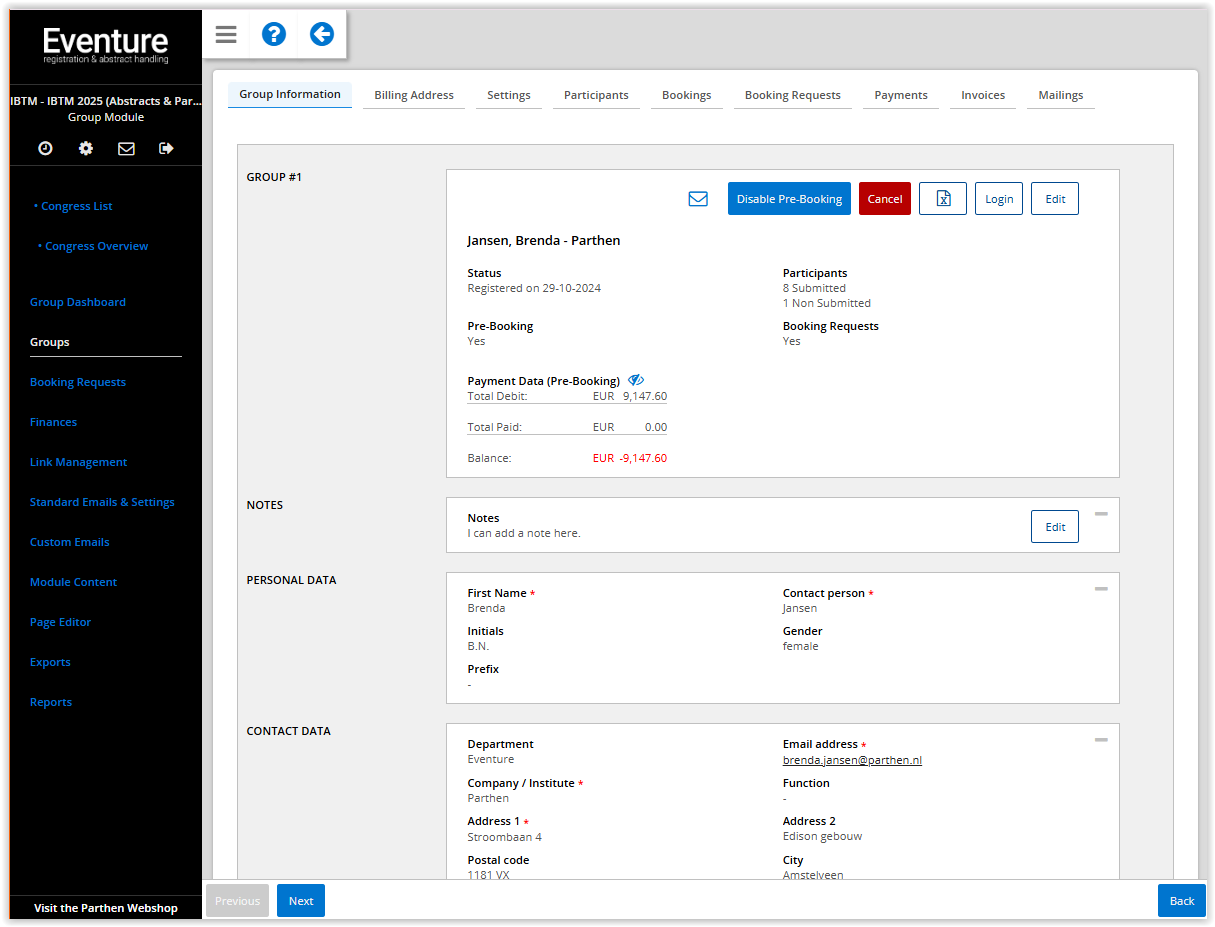Export group using the Excel icon button
1215x927 pixels.
pyautogui.click(x=942, y=199)
